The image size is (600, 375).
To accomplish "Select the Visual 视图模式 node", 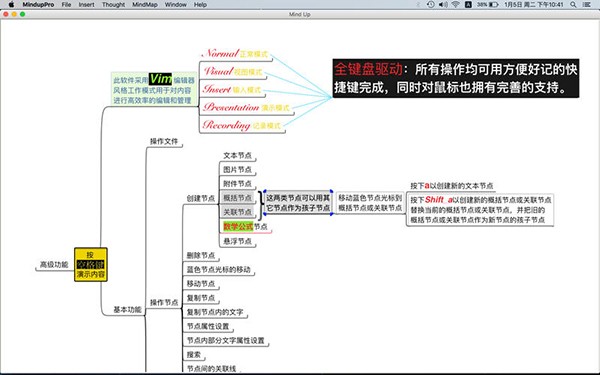I will [x=233, y=71].
